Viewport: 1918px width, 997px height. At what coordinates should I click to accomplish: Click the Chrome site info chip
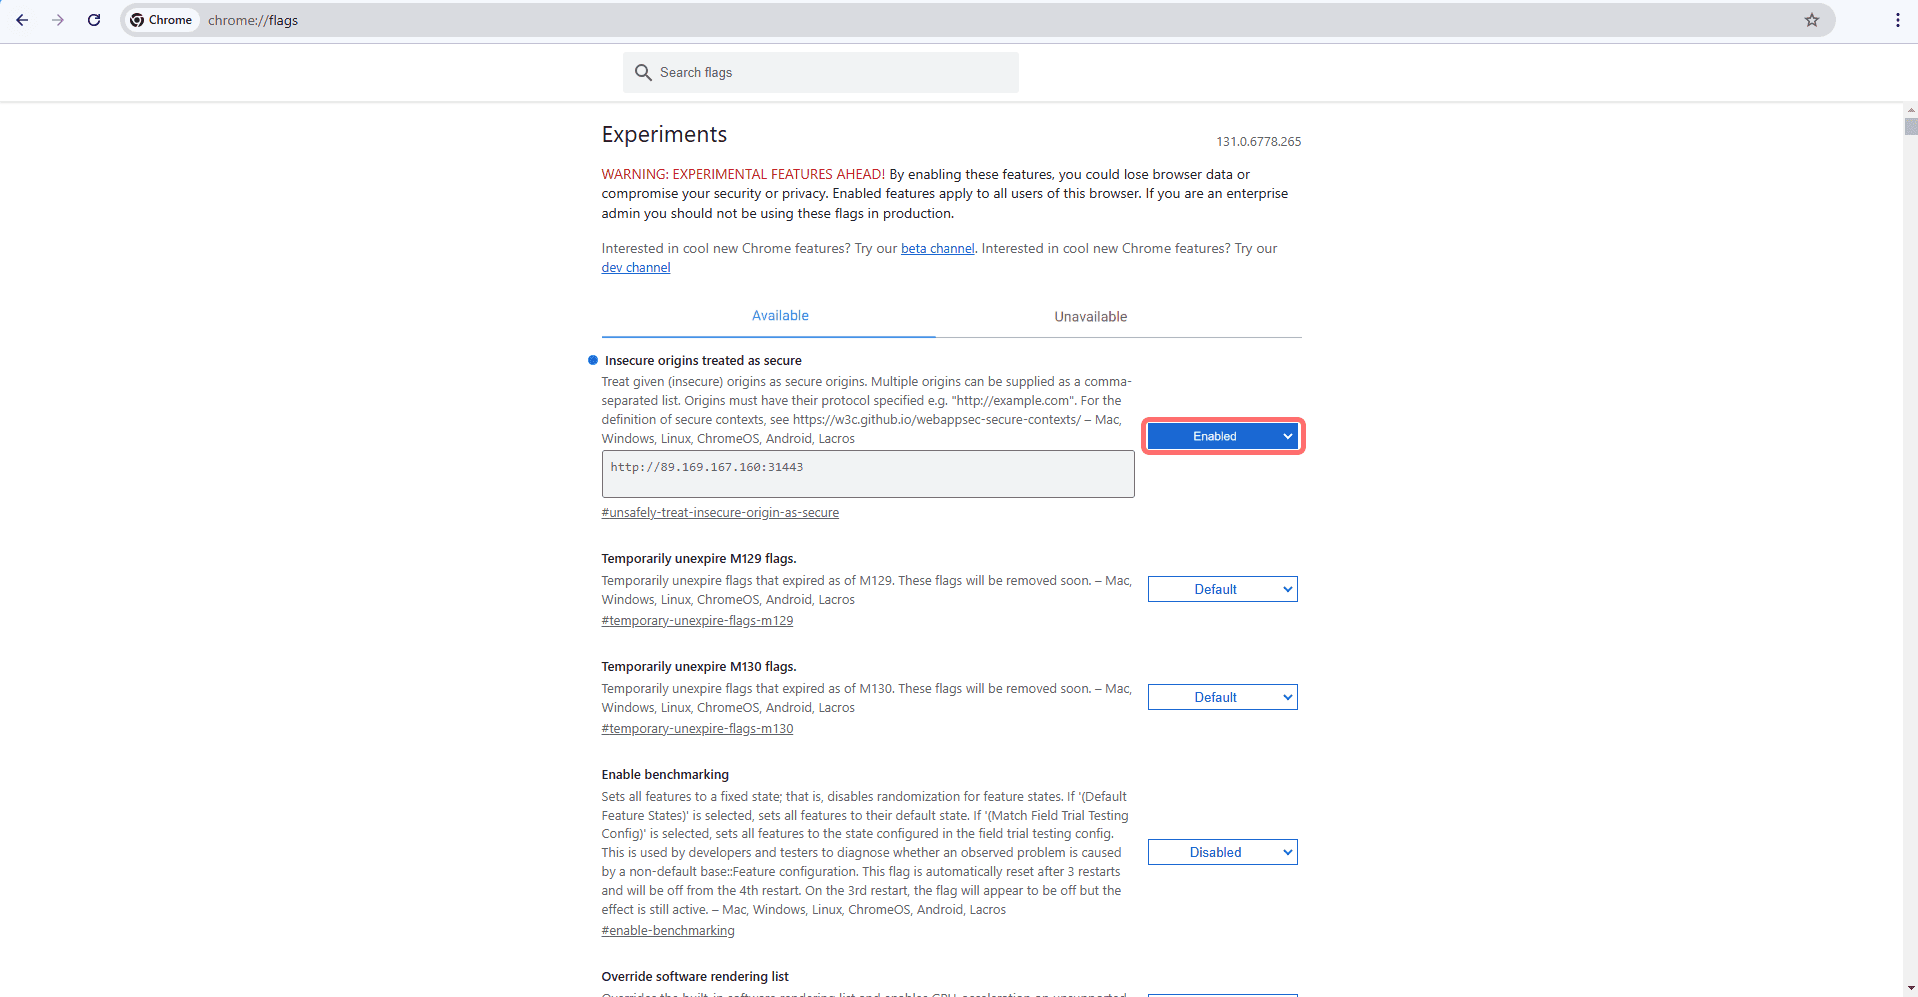pos(161,20)
